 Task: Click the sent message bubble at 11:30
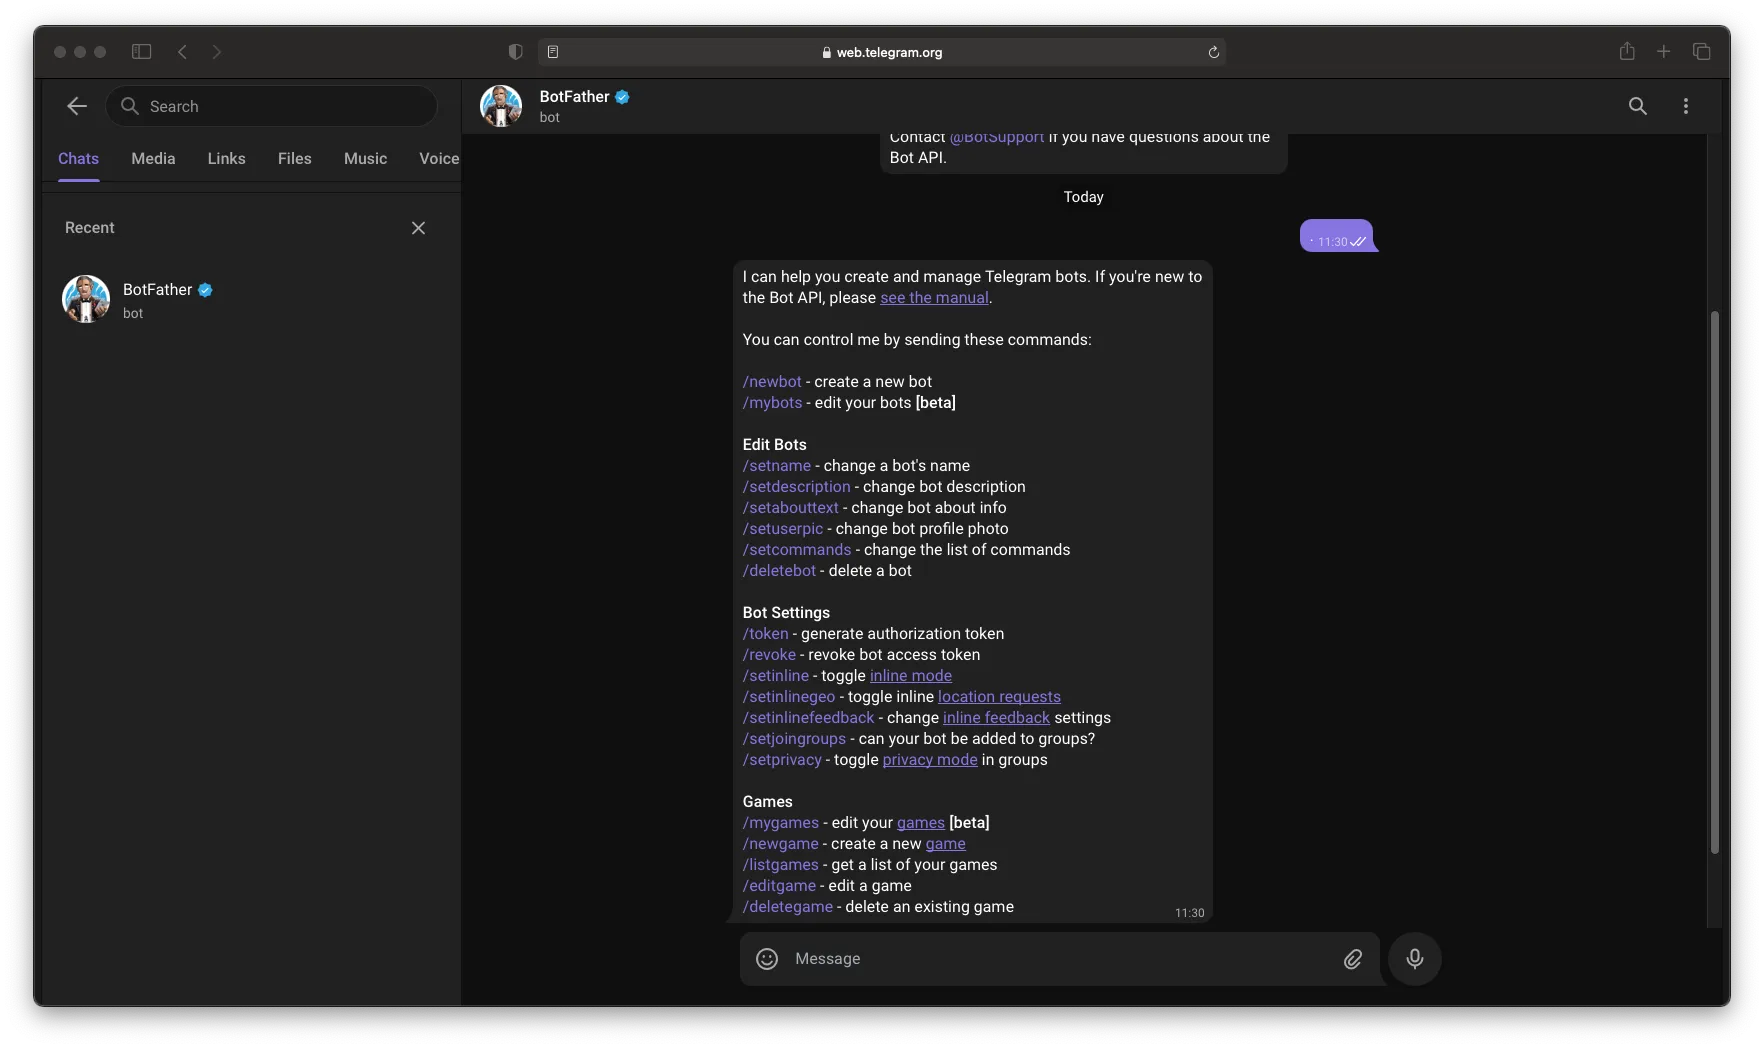(1337, 236)
